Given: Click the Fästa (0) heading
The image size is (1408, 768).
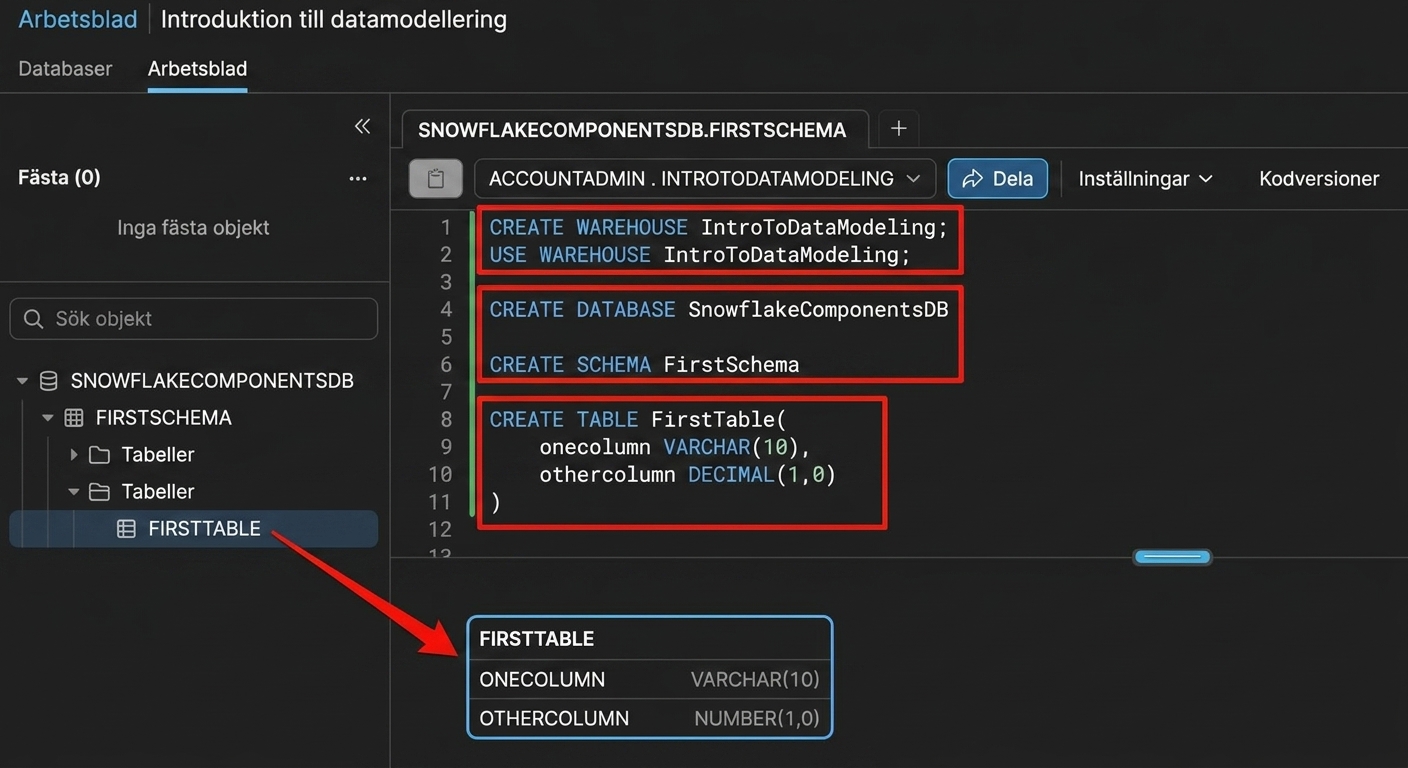Looking at the screenshot, I should click(59, 178).
